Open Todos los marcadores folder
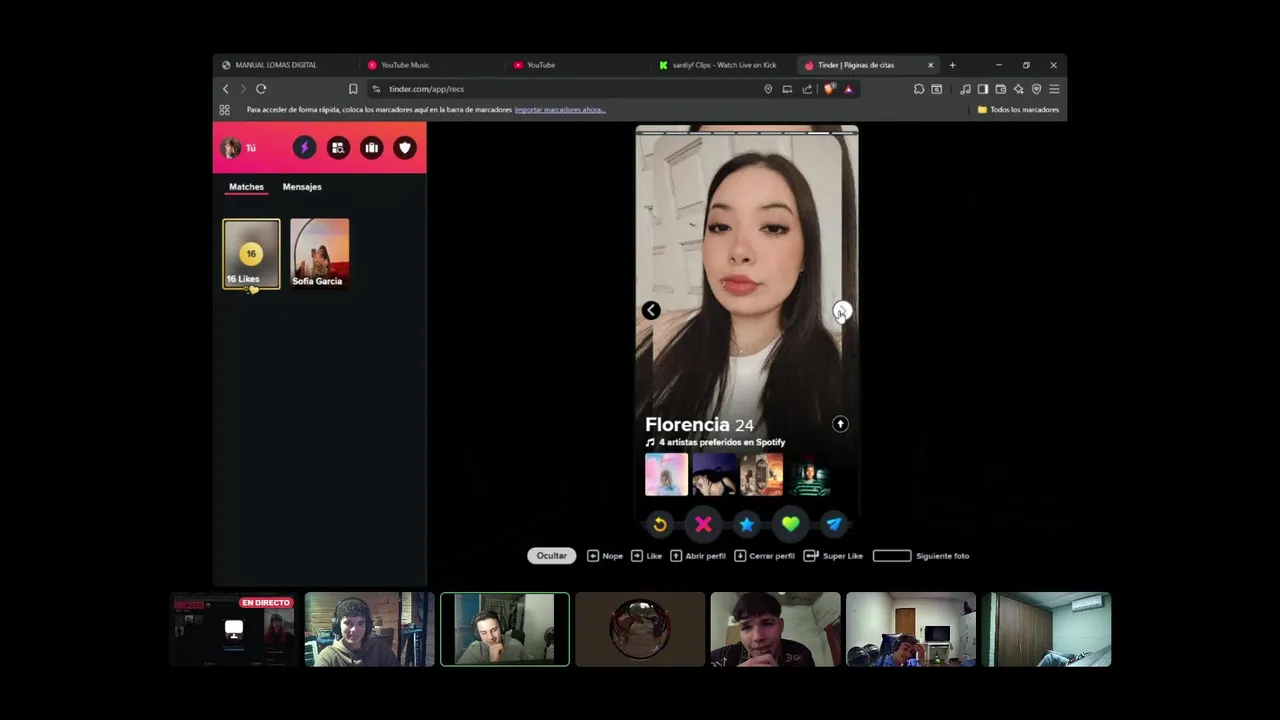The width and height of the screenshot is (1280, 720). (1018, 110)
